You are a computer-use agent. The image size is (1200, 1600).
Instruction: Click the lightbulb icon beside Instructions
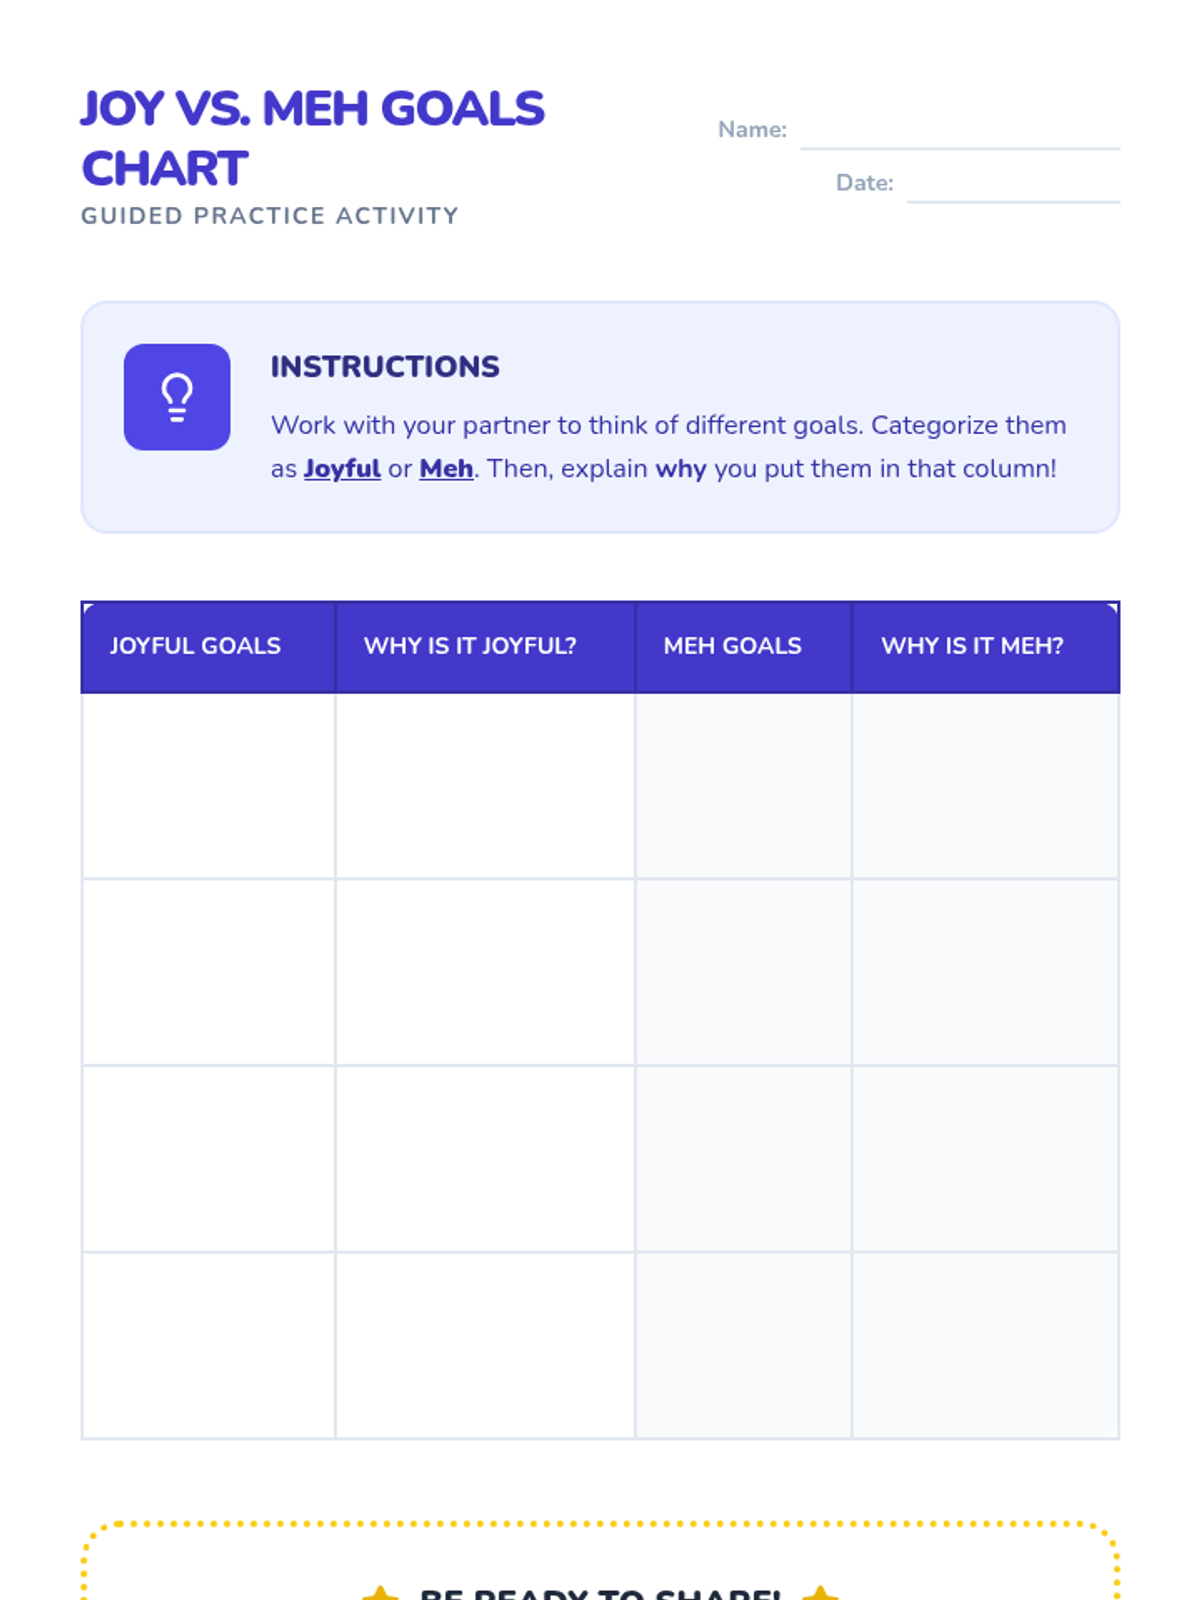coord(177,397)
